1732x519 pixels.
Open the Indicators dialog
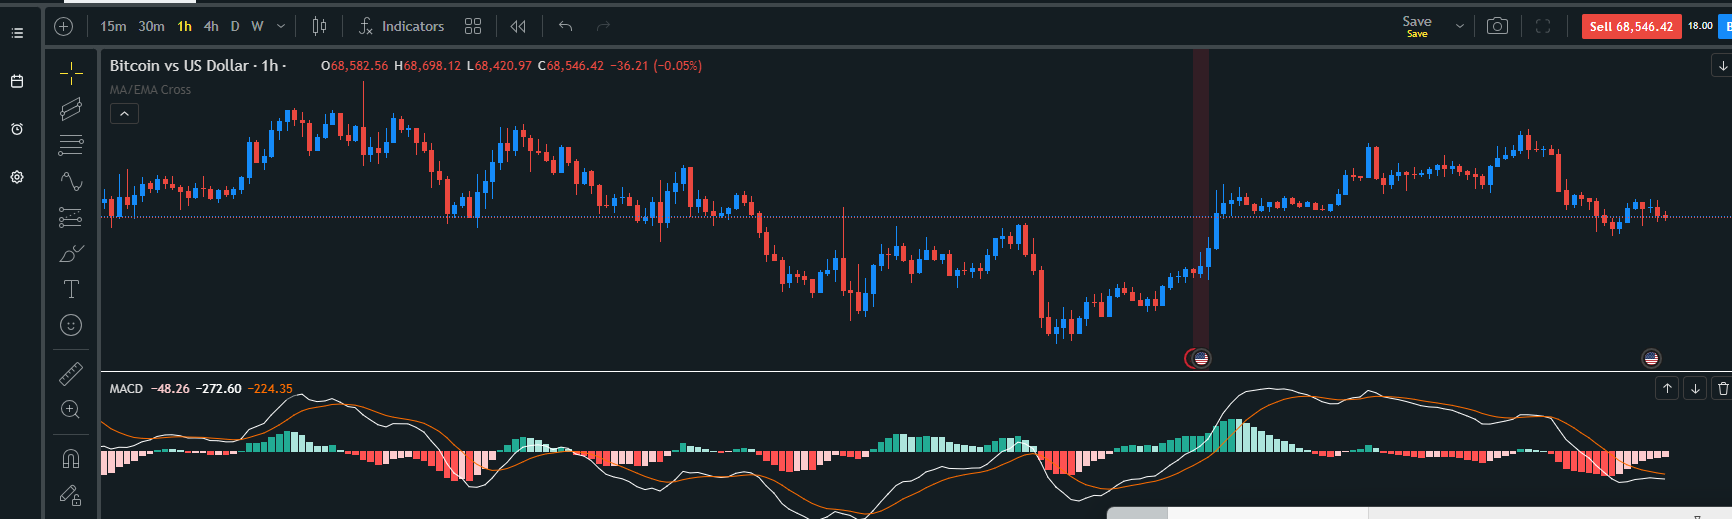pyautogui.click(x=402, y=26)
